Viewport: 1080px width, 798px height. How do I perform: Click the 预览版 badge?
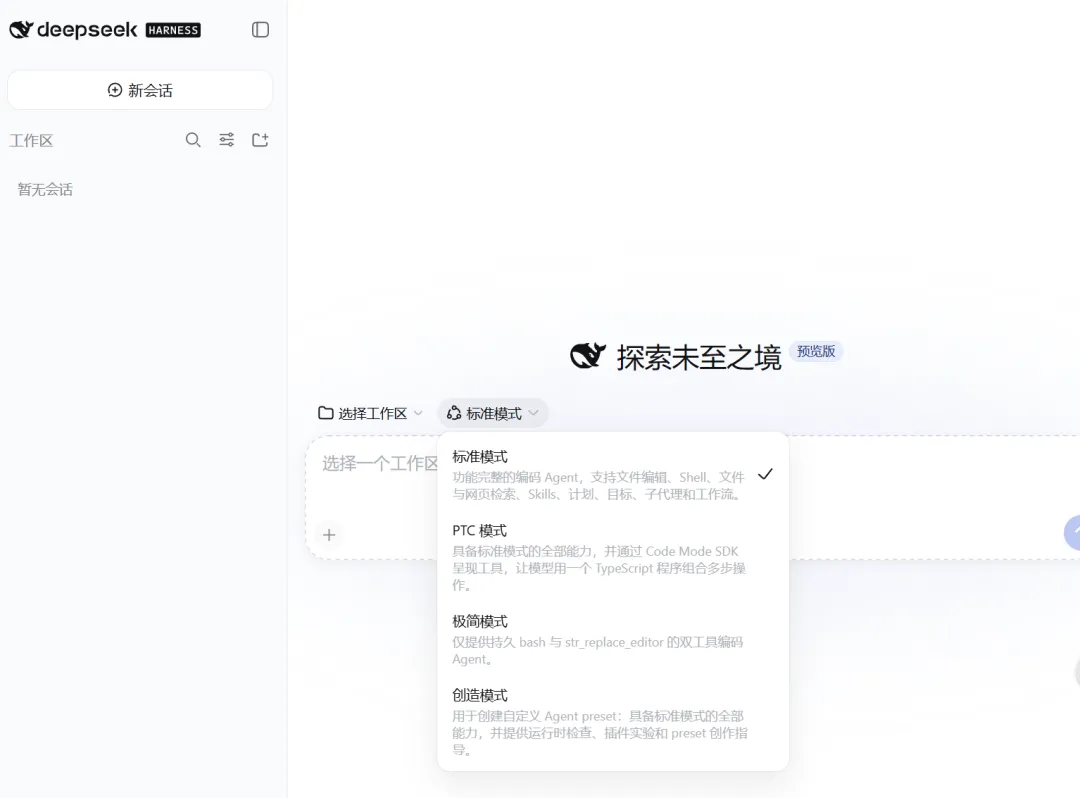816,351
